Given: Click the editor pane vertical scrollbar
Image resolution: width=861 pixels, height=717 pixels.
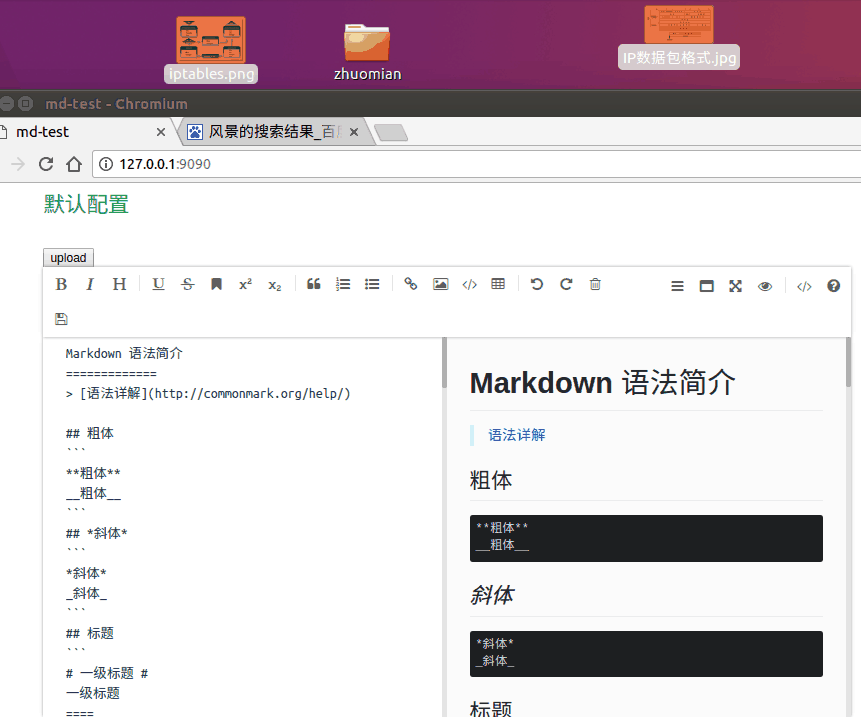Looking at the screenshot, I should (444, 363).
